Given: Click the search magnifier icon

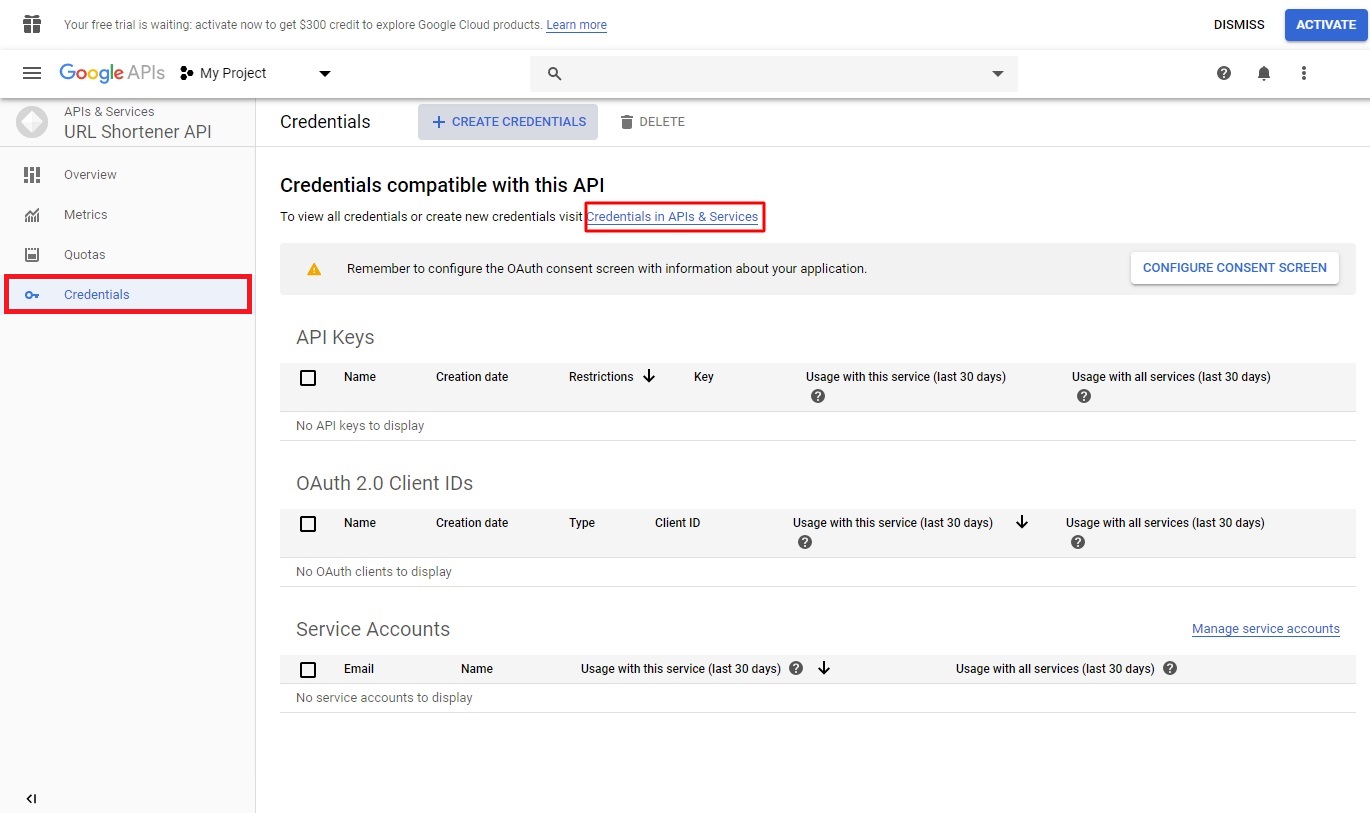Looking at the screenshot, I should [555, 74].
